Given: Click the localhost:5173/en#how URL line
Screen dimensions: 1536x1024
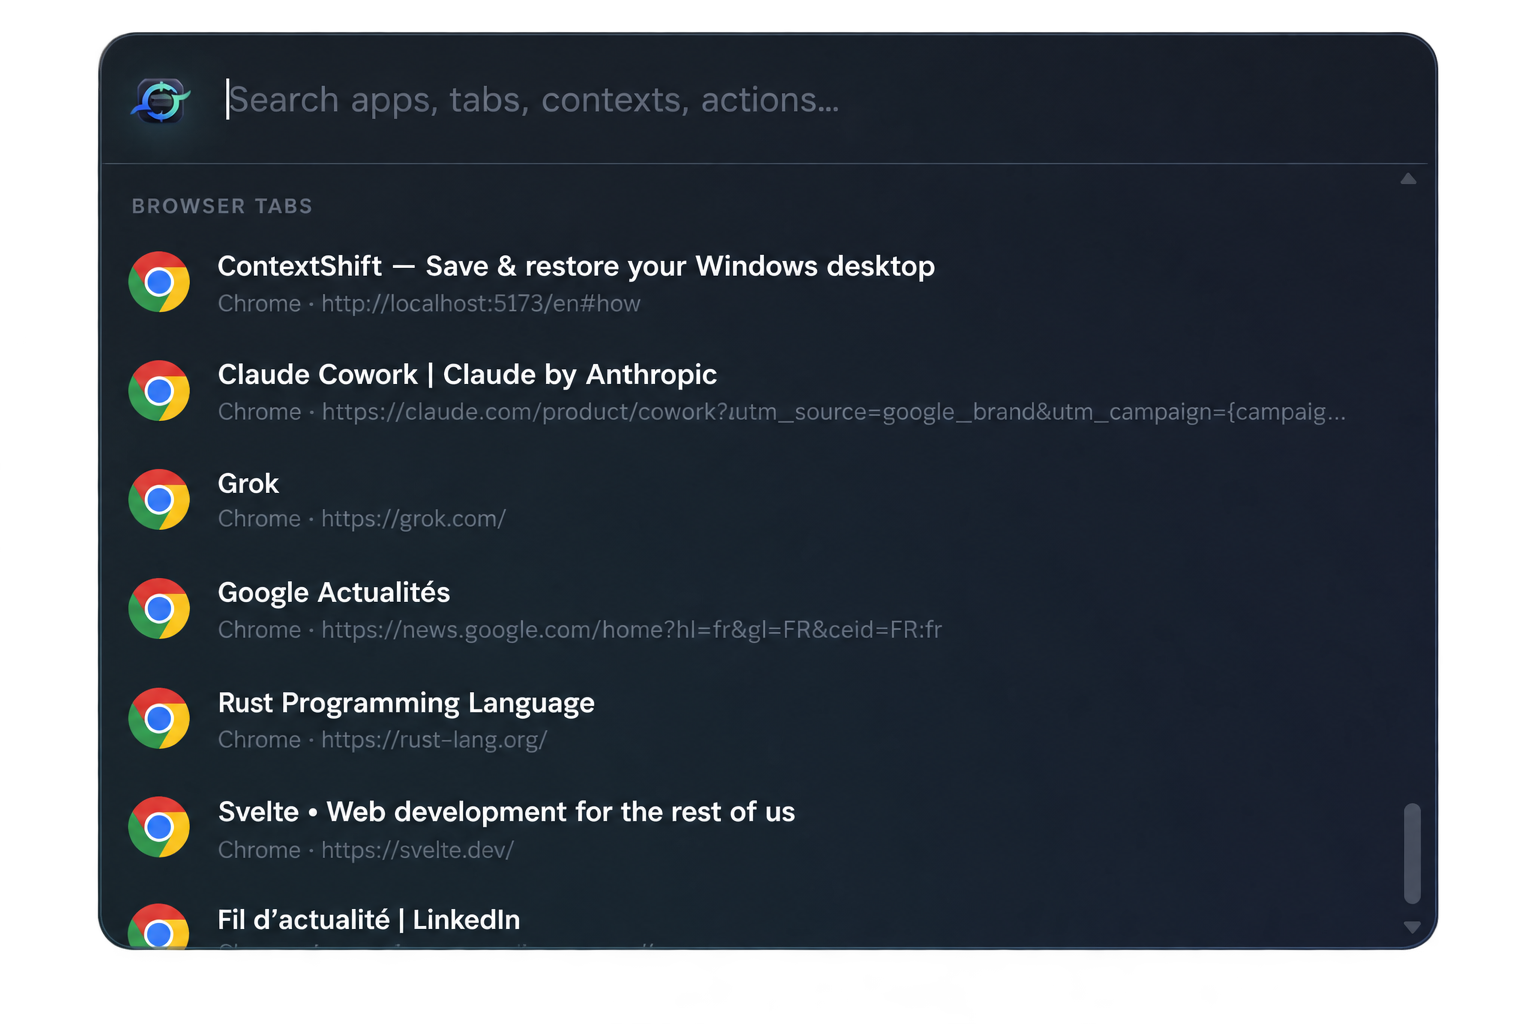Looking at the screenshot, I should [429, 303].
